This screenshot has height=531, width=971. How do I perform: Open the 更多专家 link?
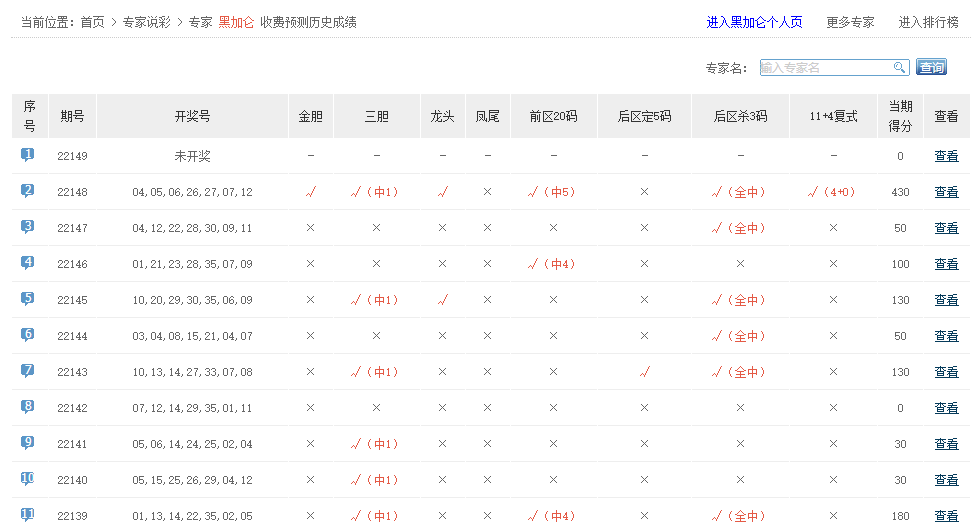[850, 22]
